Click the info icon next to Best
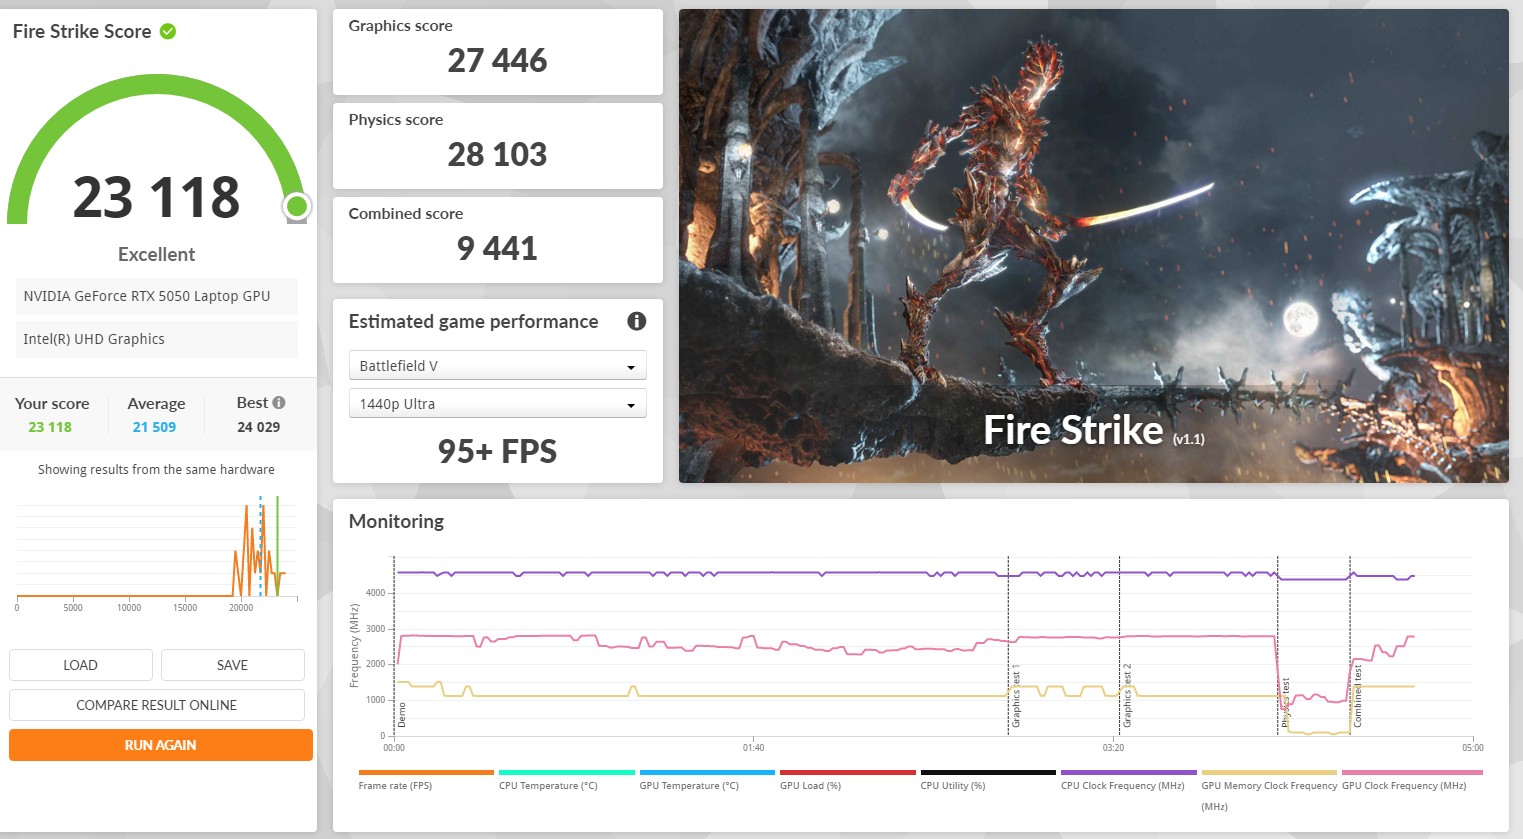The image size is (1523, 839). tap(279, 402)
